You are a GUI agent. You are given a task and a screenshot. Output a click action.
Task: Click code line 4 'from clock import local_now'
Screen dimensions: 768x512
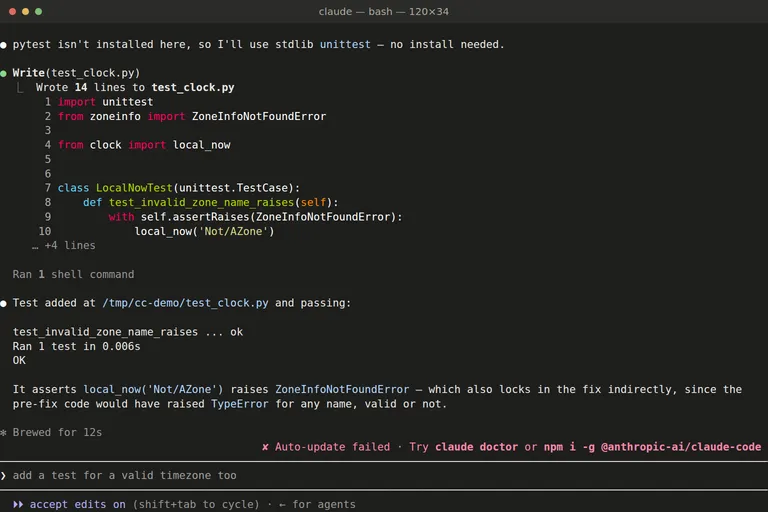pyautogui.click(x=144, y=145)
